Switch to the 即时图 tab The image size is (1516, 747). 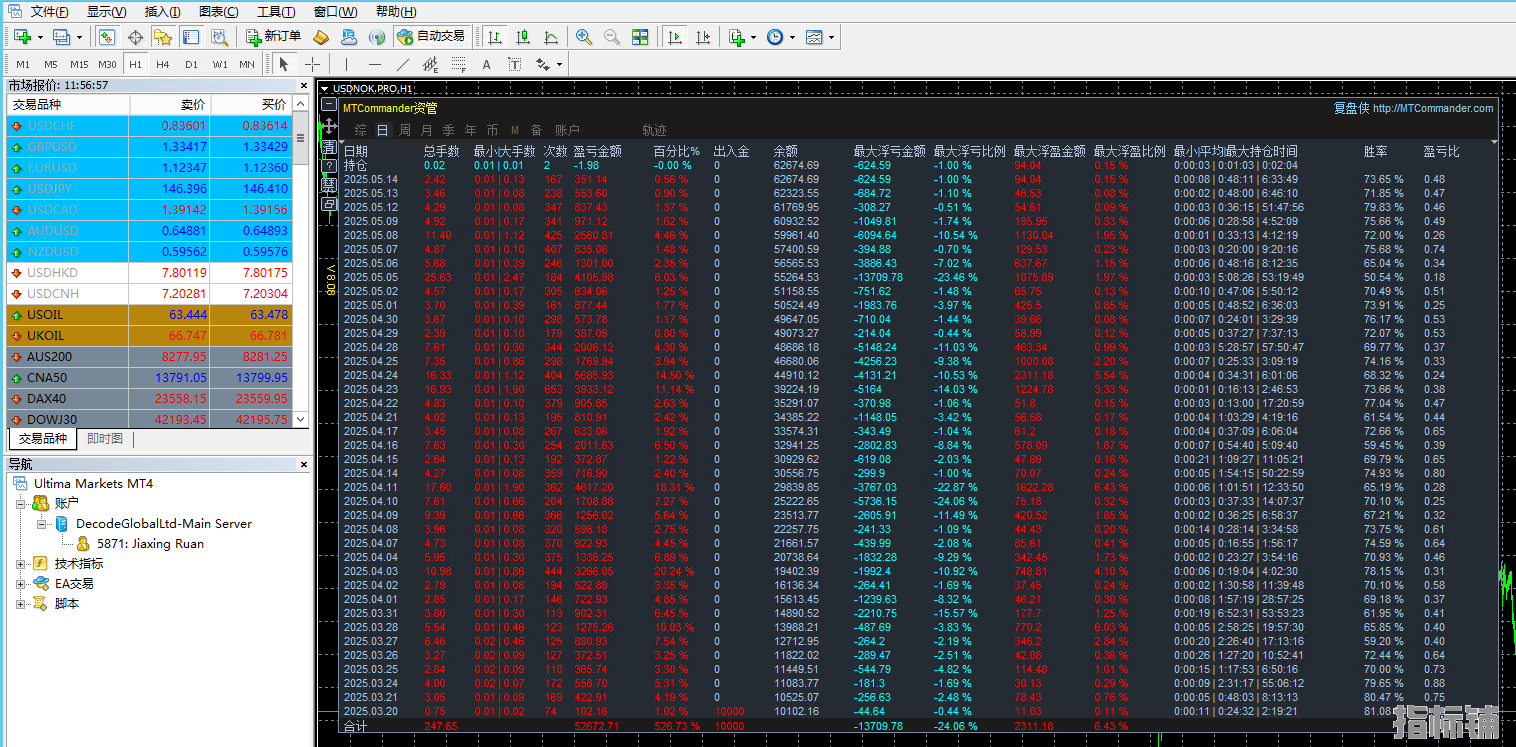click(x=105, y=439)
